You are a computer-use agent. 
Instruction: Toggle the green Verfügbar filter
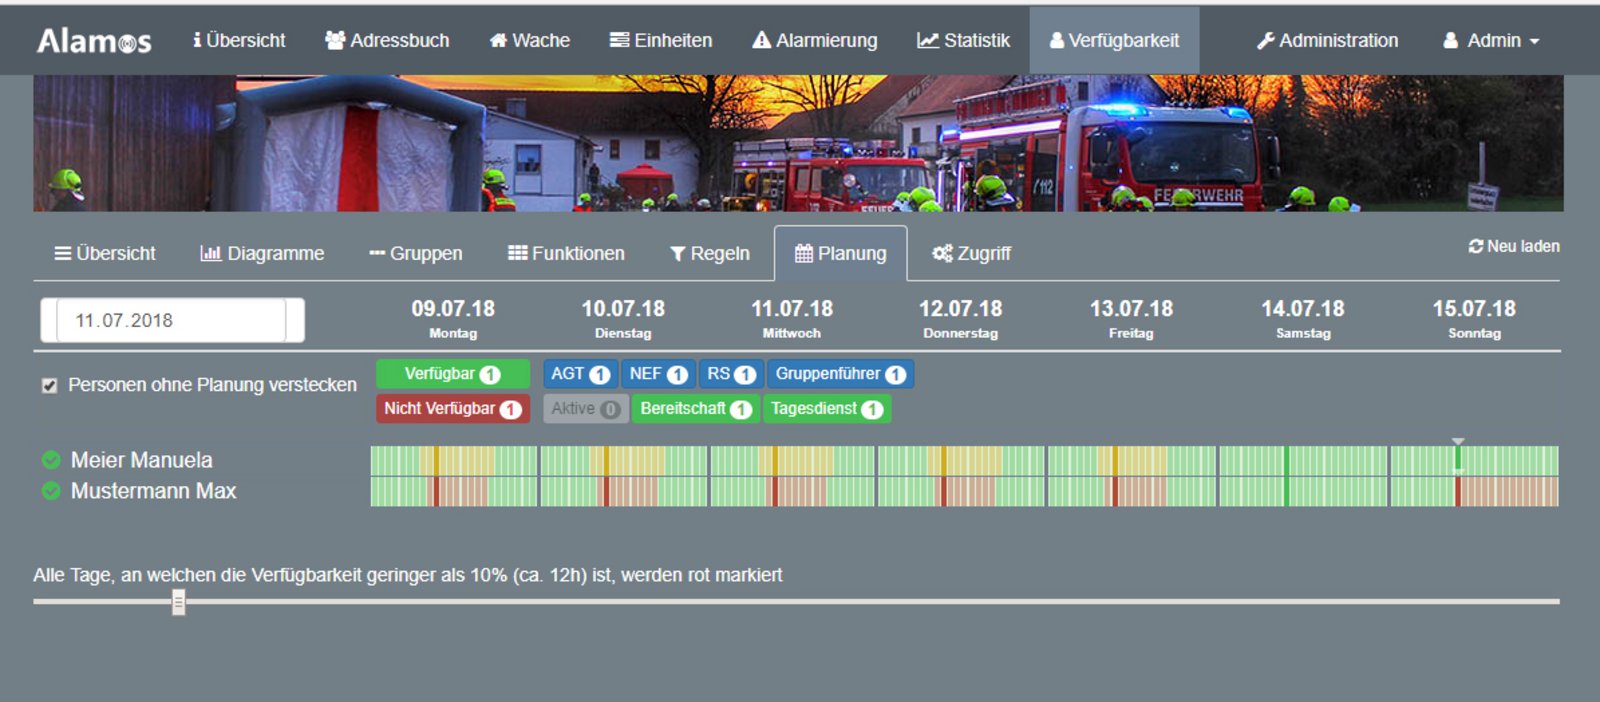[x=452, y=374]
